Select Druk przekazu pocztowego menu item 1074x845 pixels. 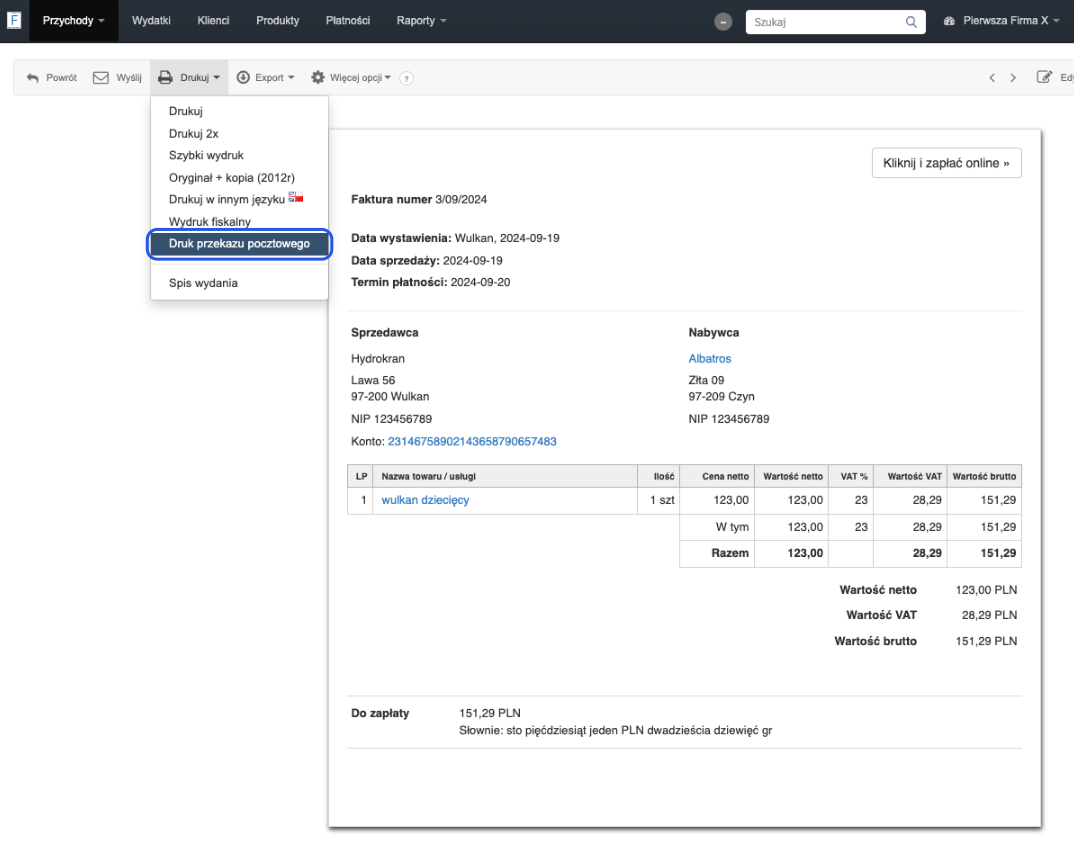click(x=239, y=244)
